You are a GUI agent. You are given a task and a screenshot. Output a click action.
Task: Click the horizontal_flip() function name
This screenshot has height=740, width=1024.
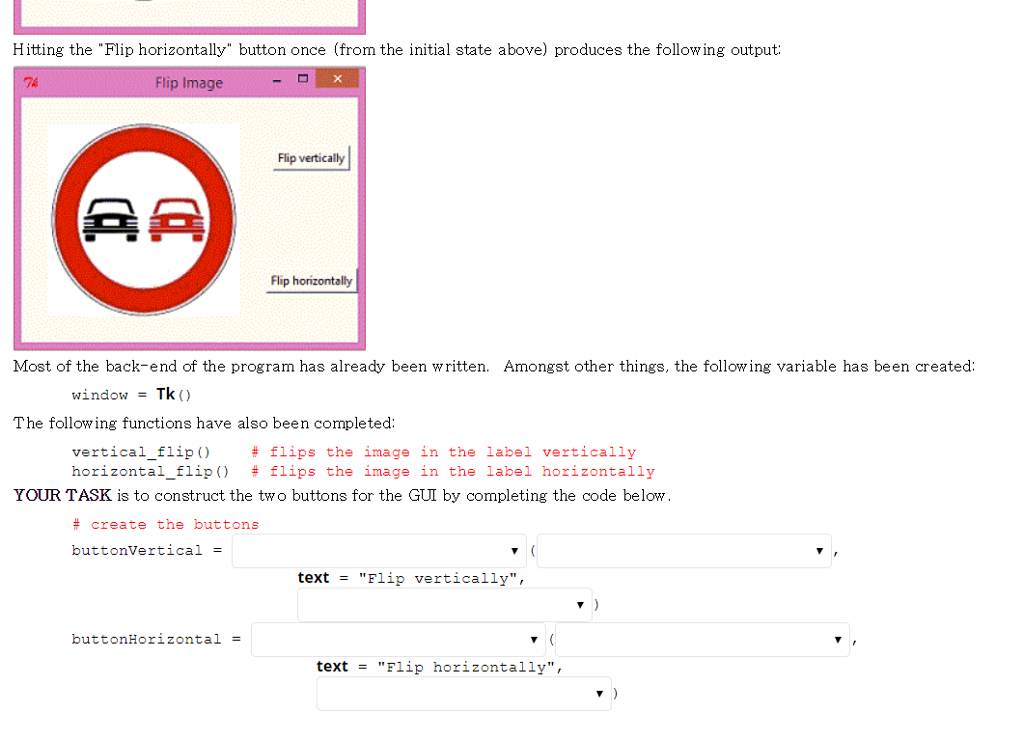coord(150,472)
